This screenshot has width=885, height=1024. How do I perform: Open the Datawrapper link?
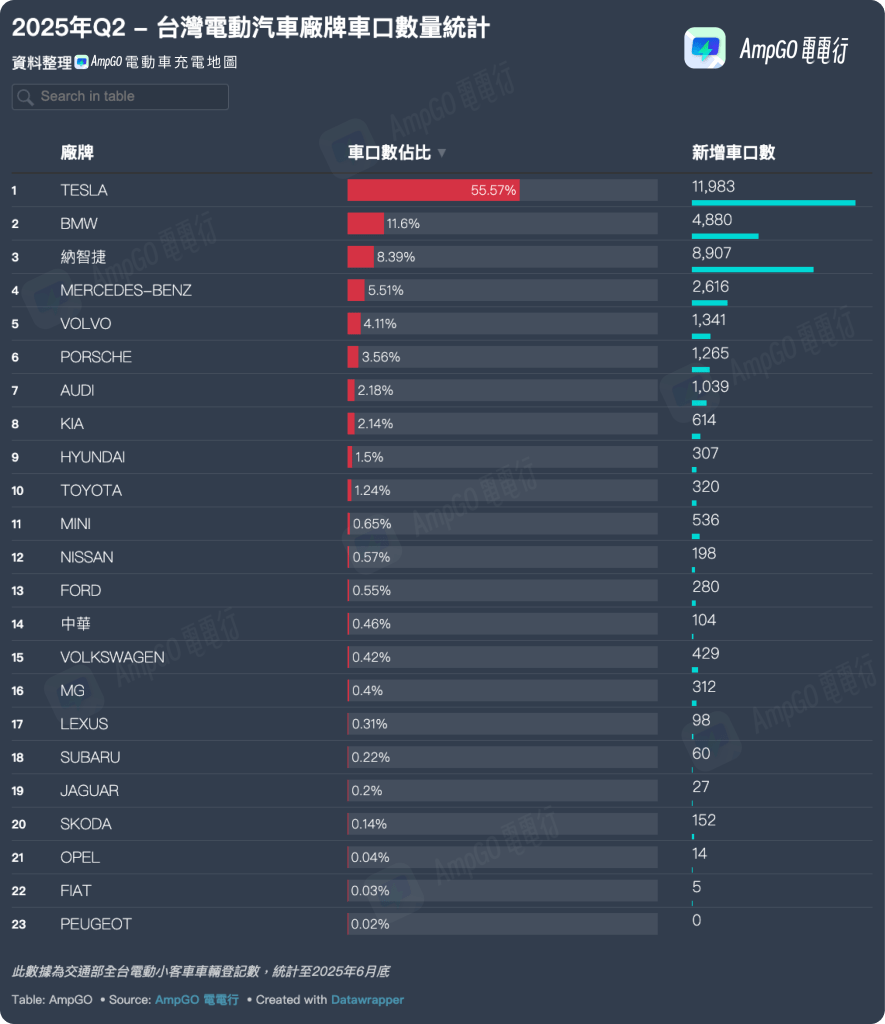point(367,999)
